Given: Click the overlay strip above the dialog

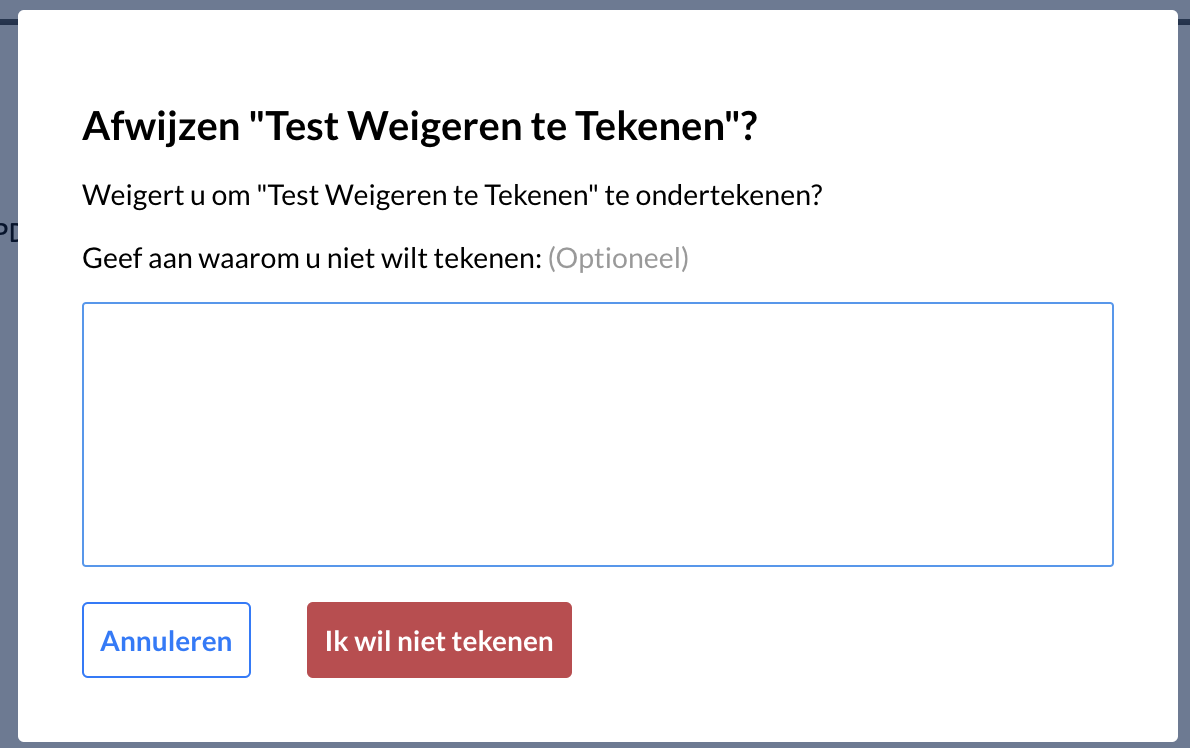Looking at the screenshot, I should (595, 5).
